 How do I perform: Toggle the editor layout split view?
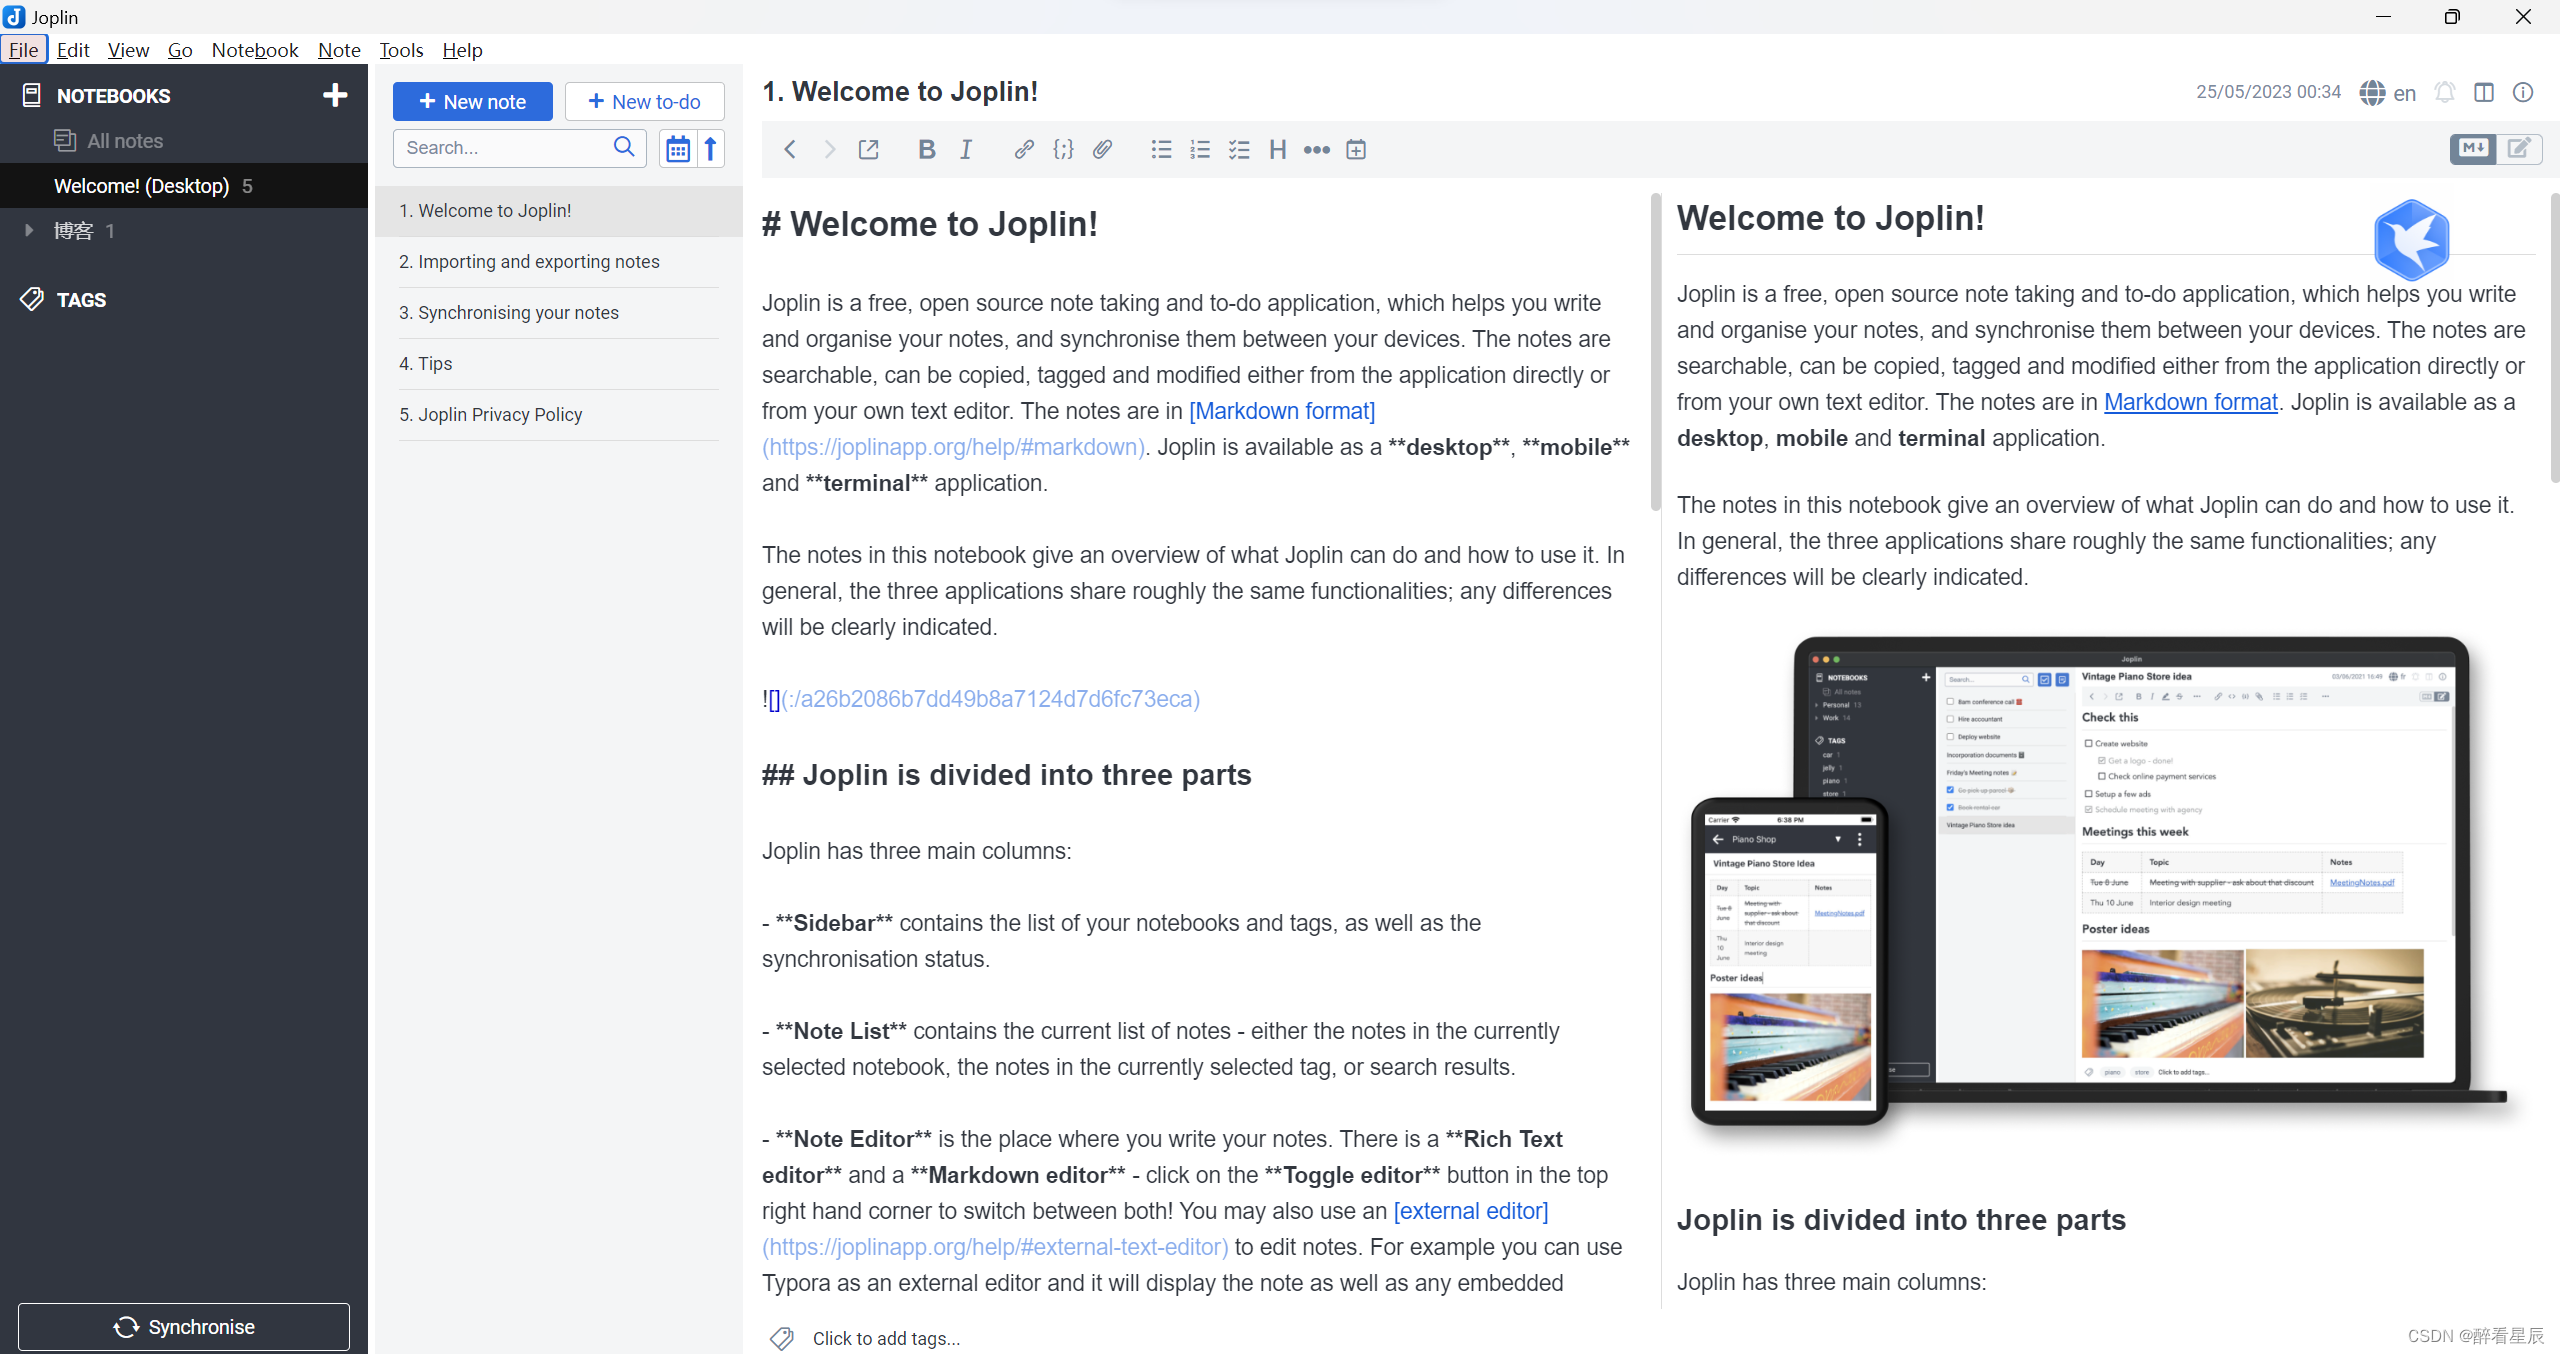[x=2484, y=92]
